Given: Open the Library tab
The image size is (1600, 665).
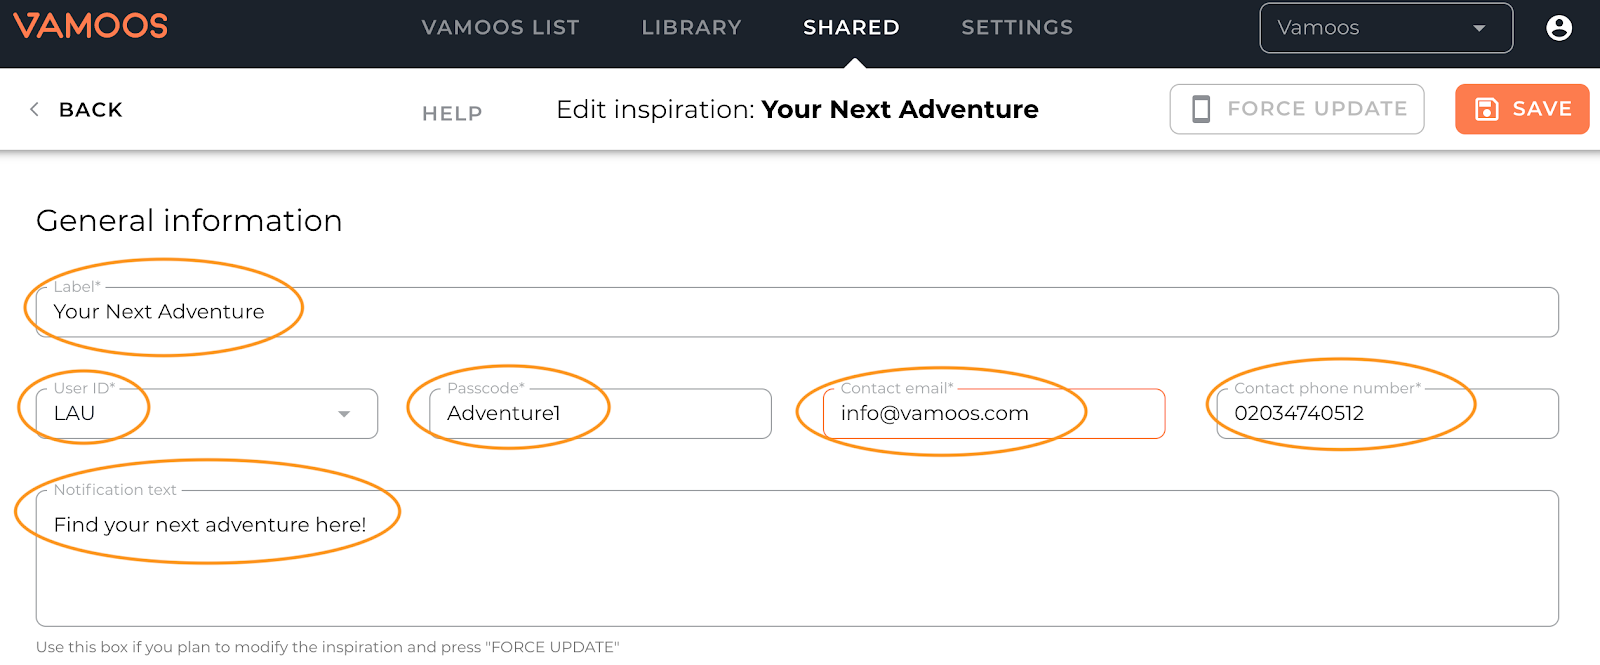Looking at the screenshot, I should (691, 28).
